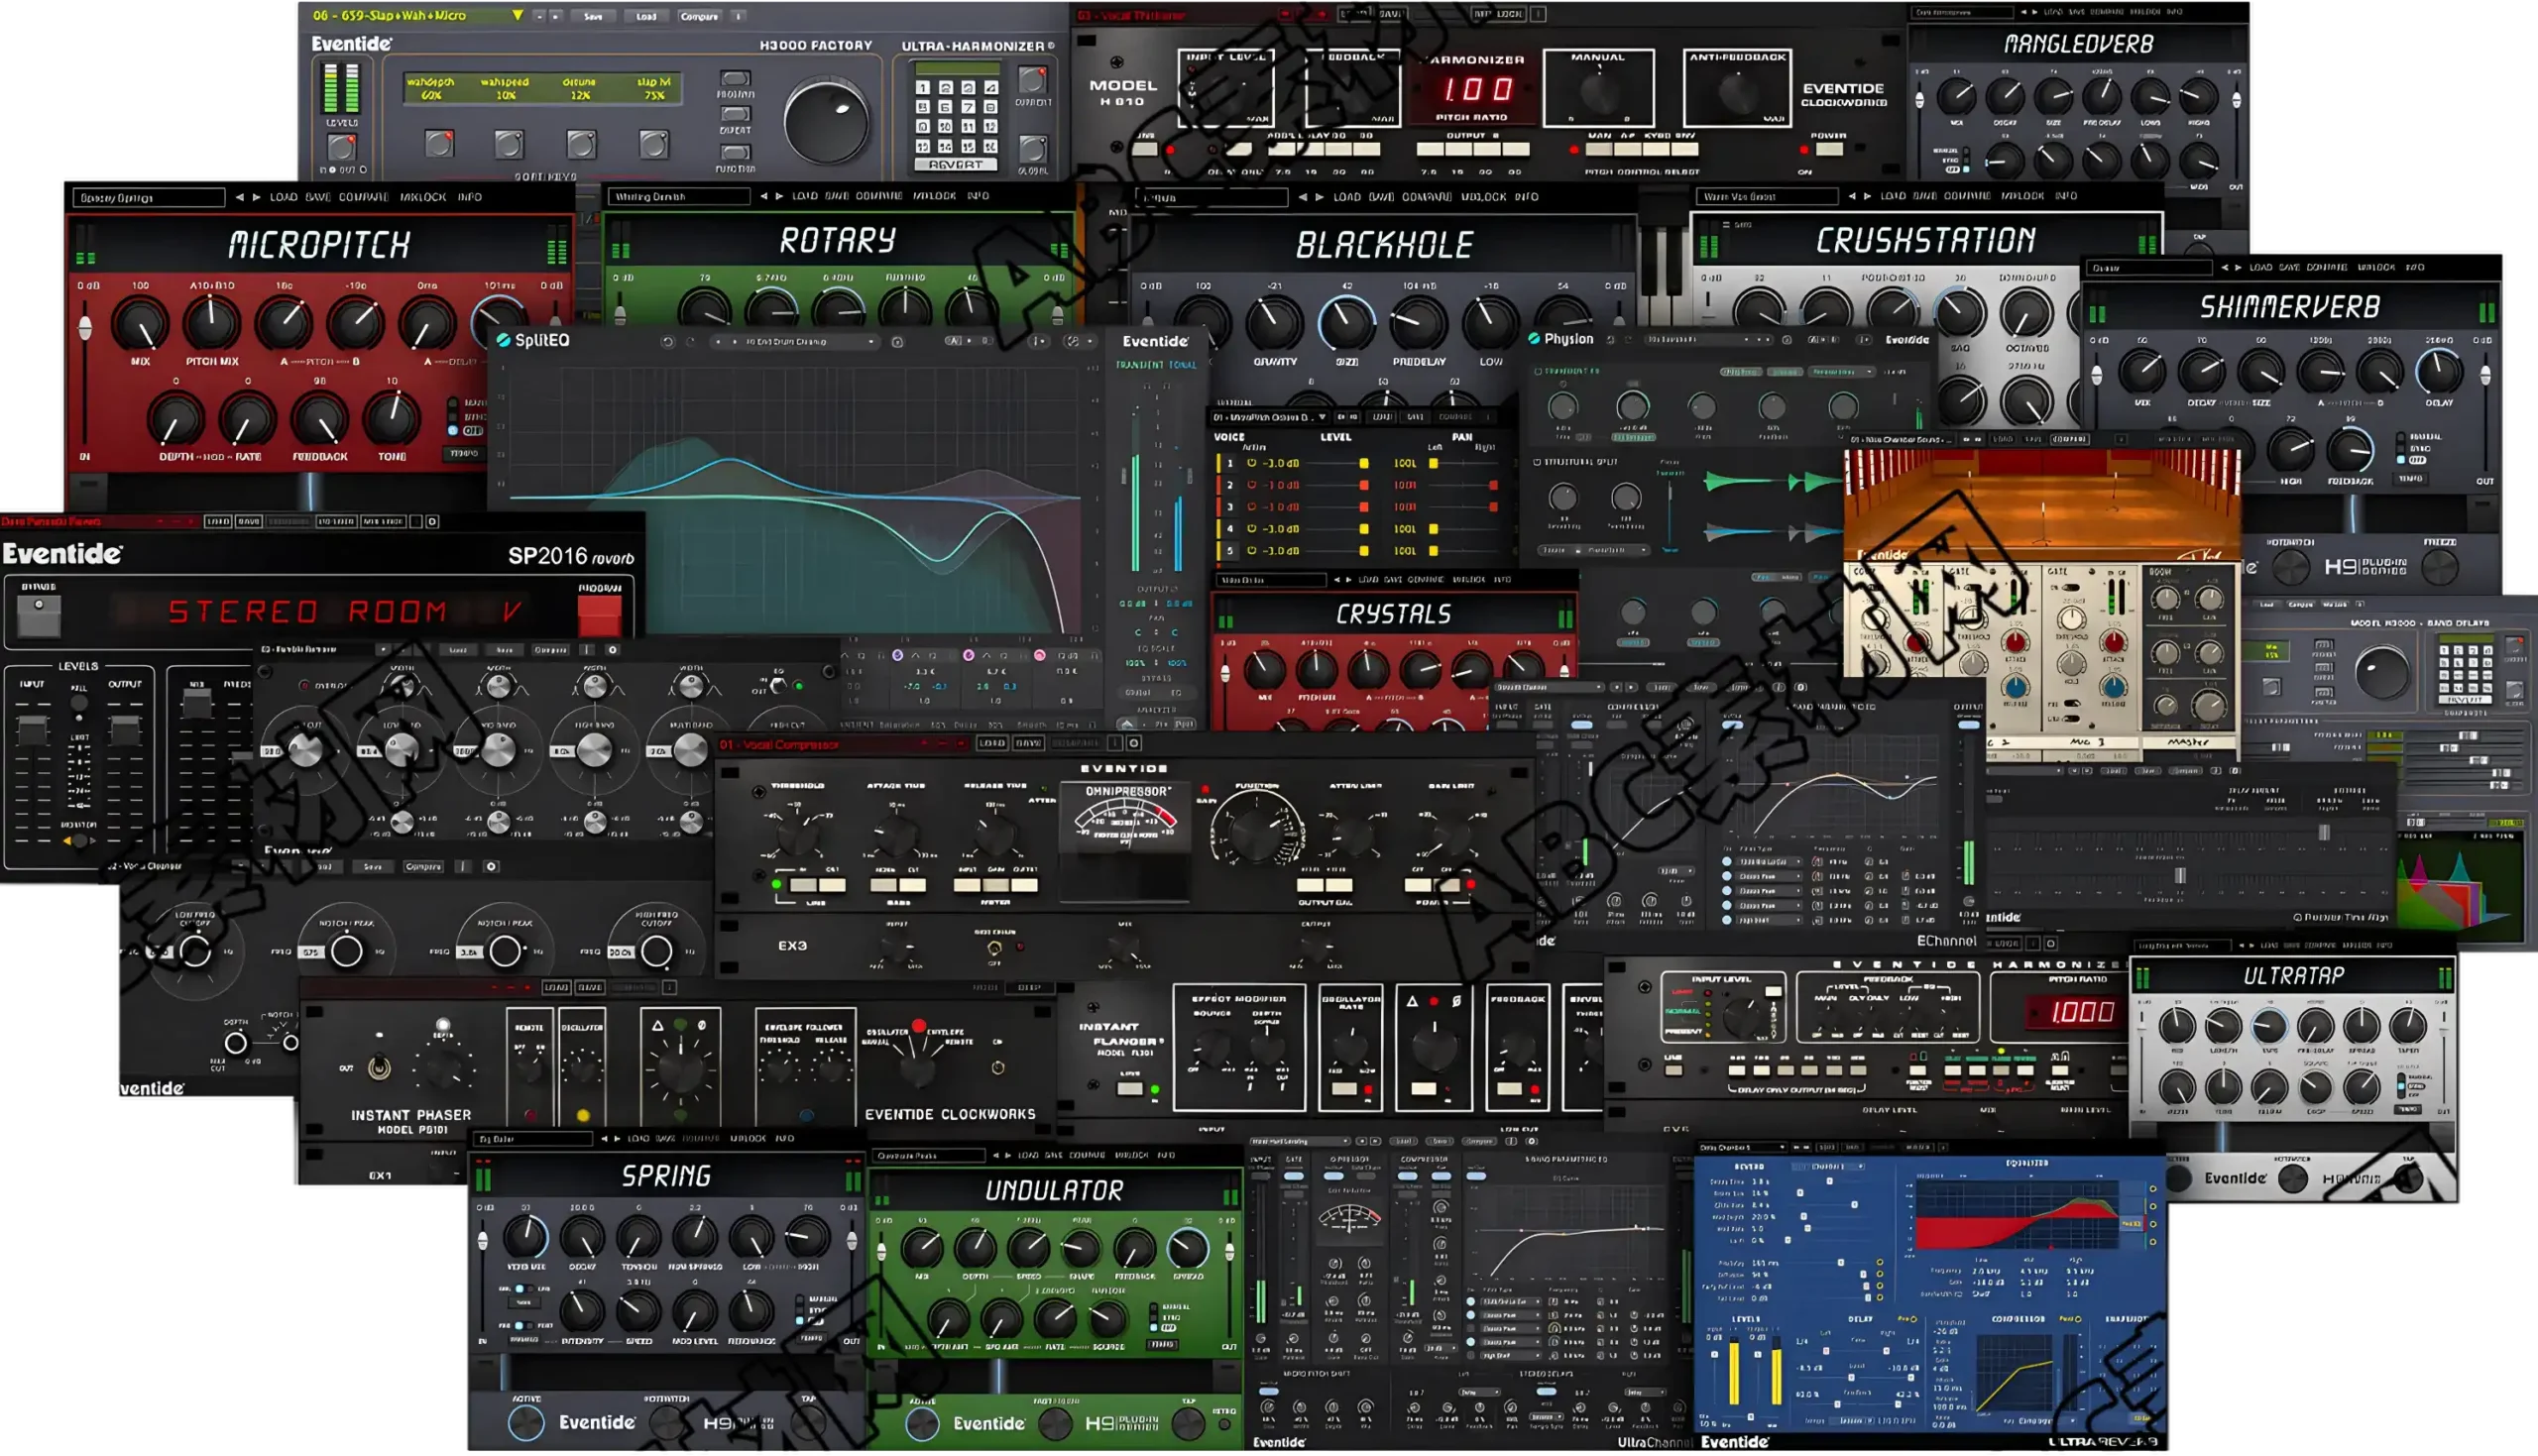Click the SplitEQ logo icon

point(504,340)
